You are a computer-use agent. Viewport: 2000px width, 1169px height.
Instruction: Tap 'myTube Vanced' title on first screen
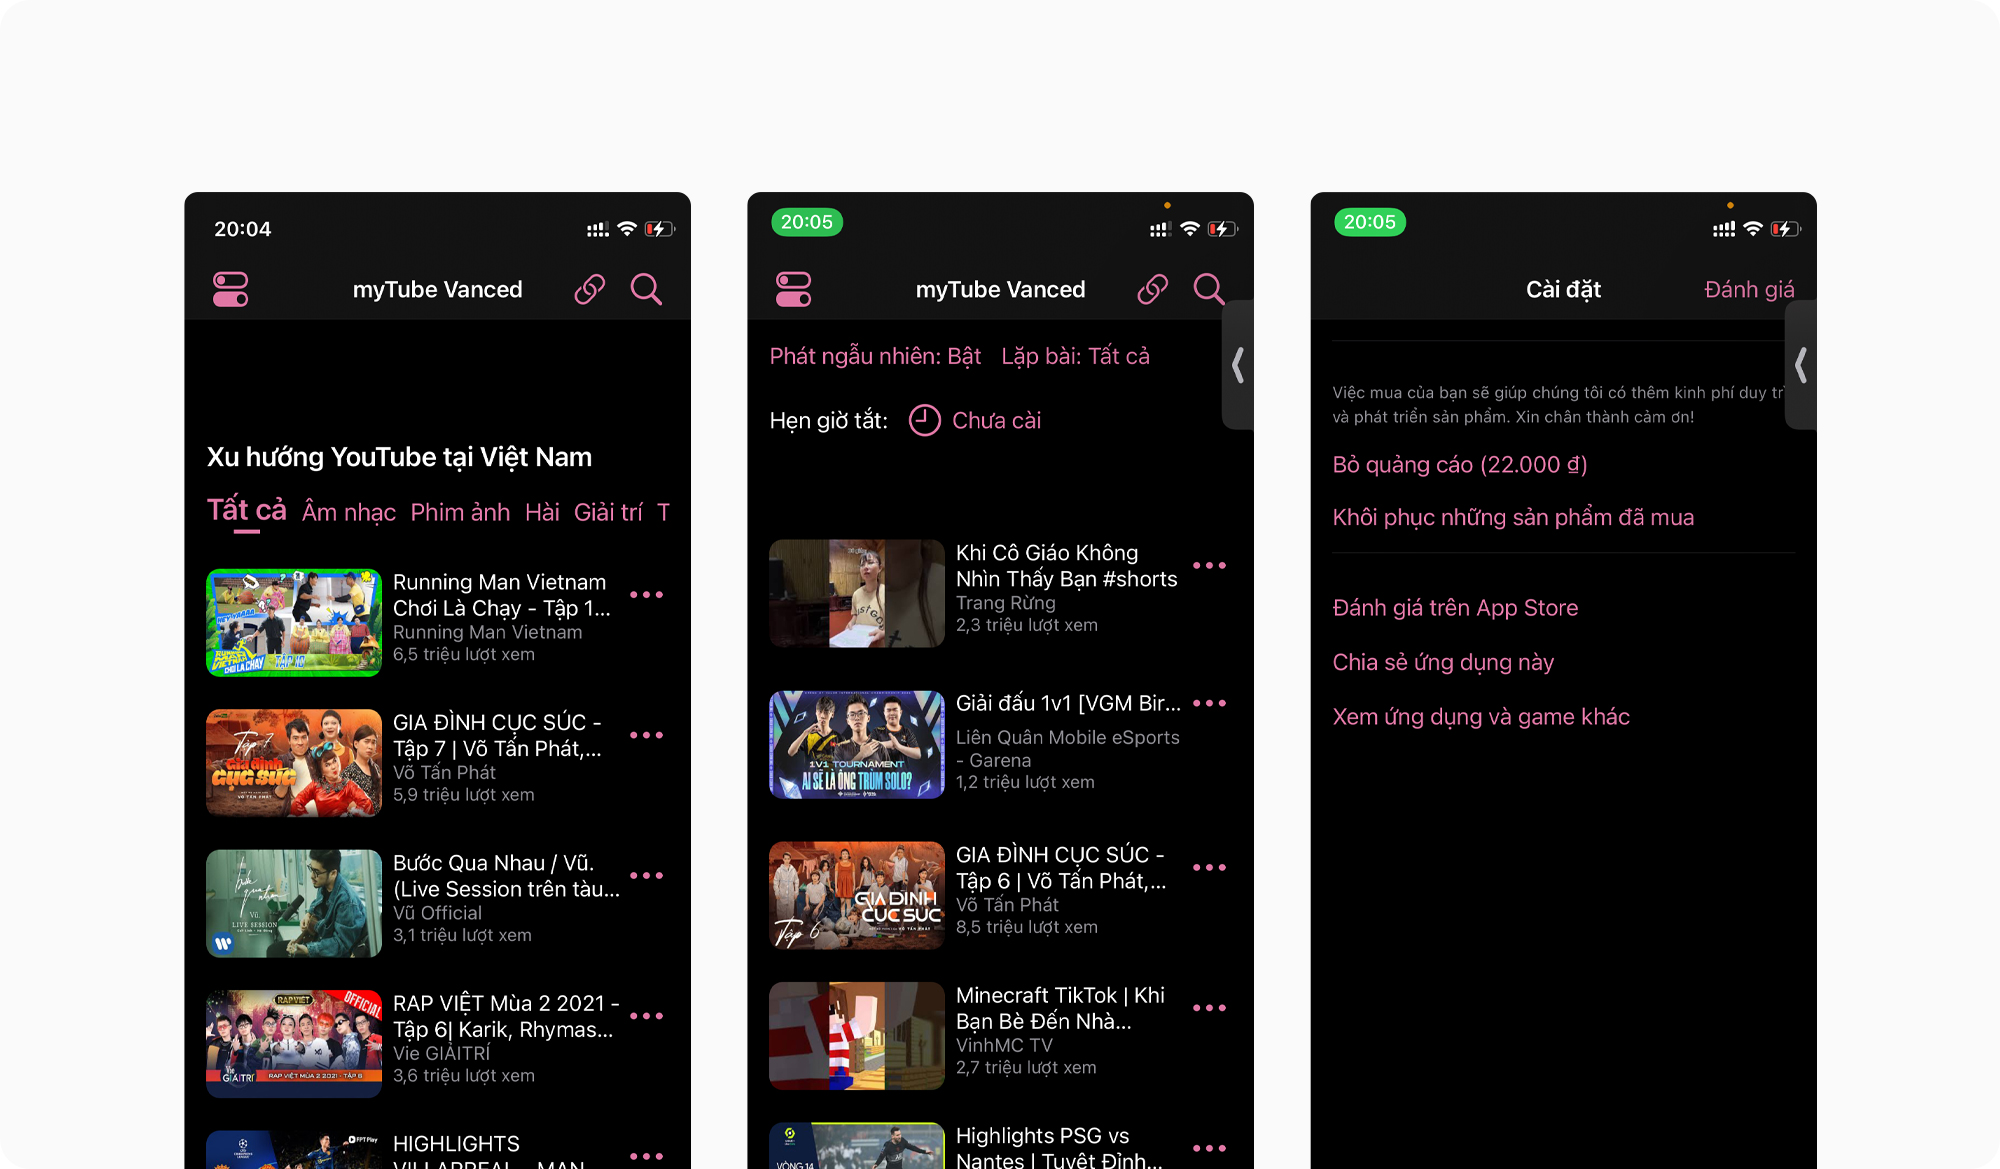coord(437,290)
